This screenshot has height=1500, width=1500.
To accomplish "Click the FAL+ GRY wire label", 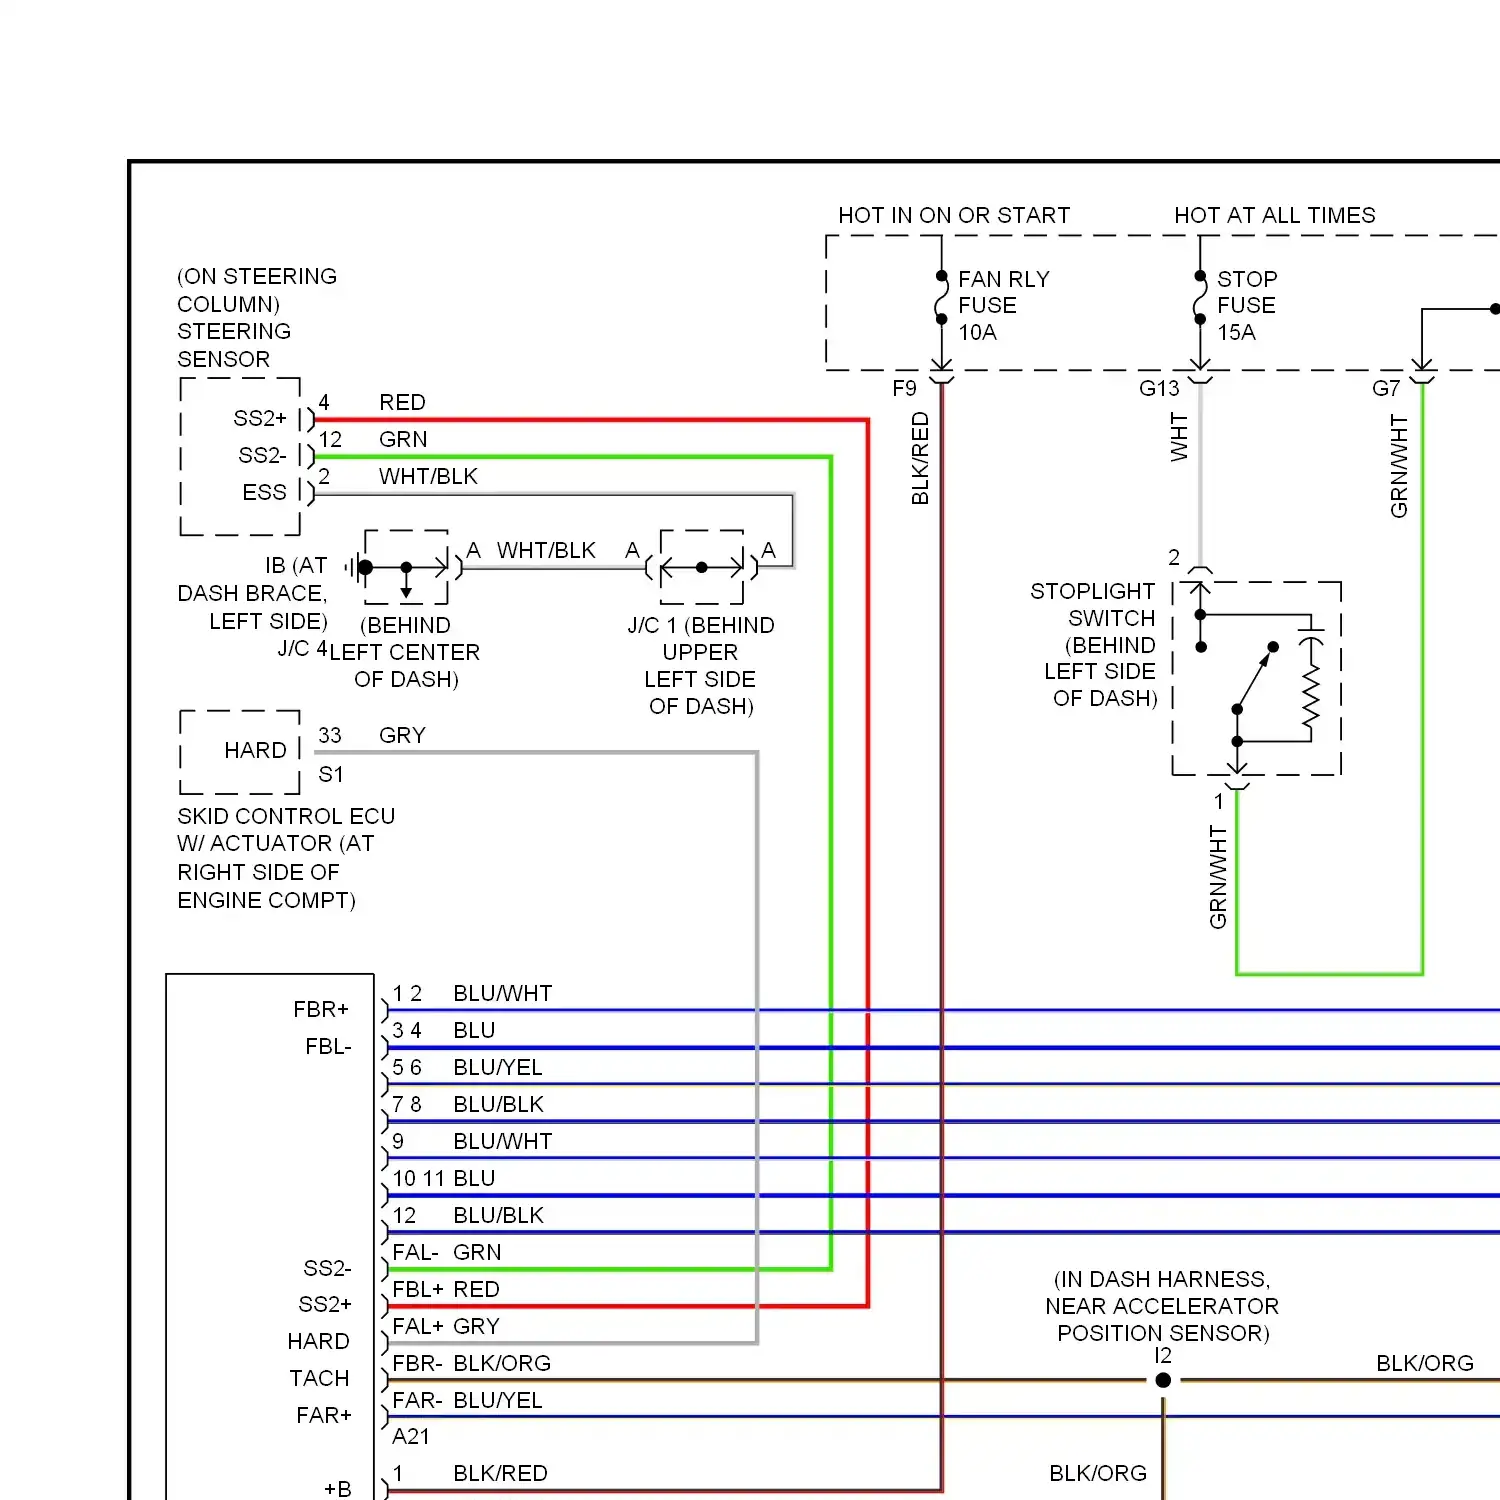I will pyautogui.click(x=446, y=1326).
